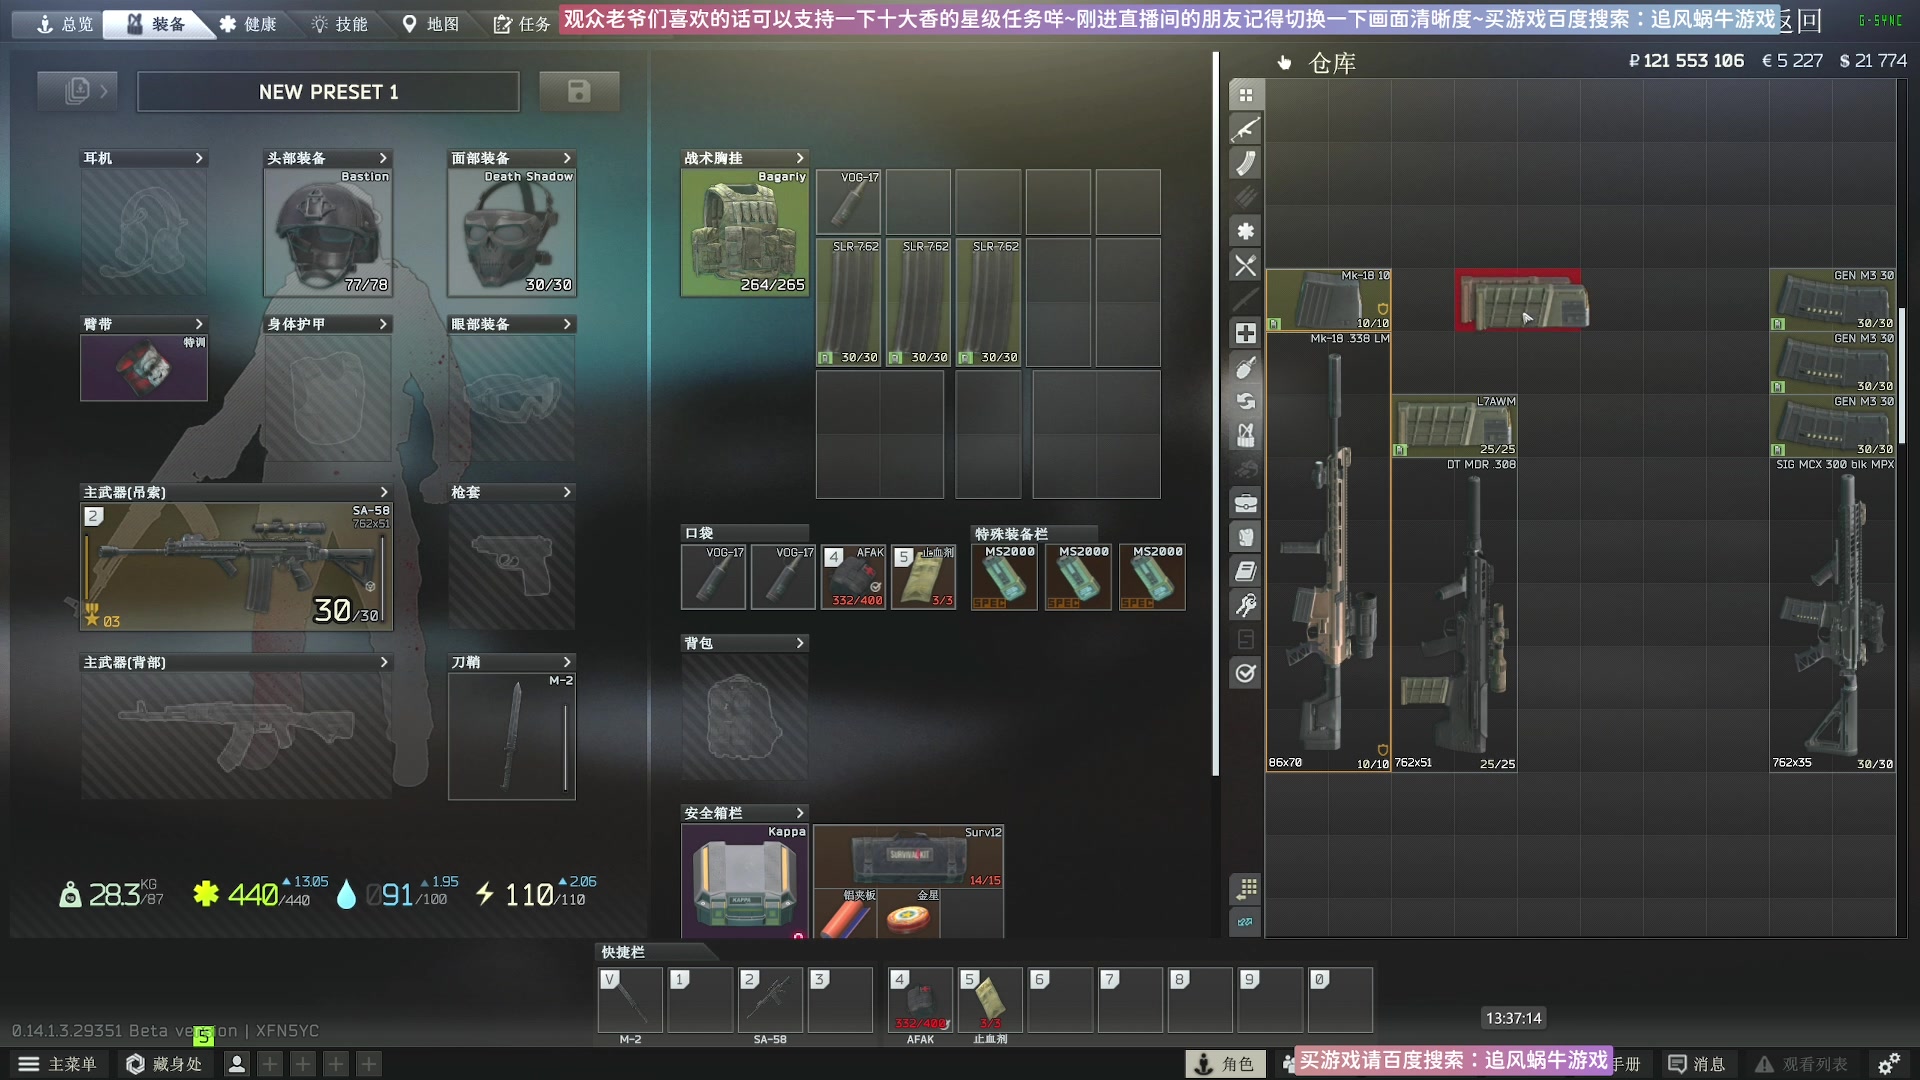The height and width of the screenshot is (1080, 1920).
Task: Filter stash by meds plus-cross icon
Action: [x=1245, y=333]
